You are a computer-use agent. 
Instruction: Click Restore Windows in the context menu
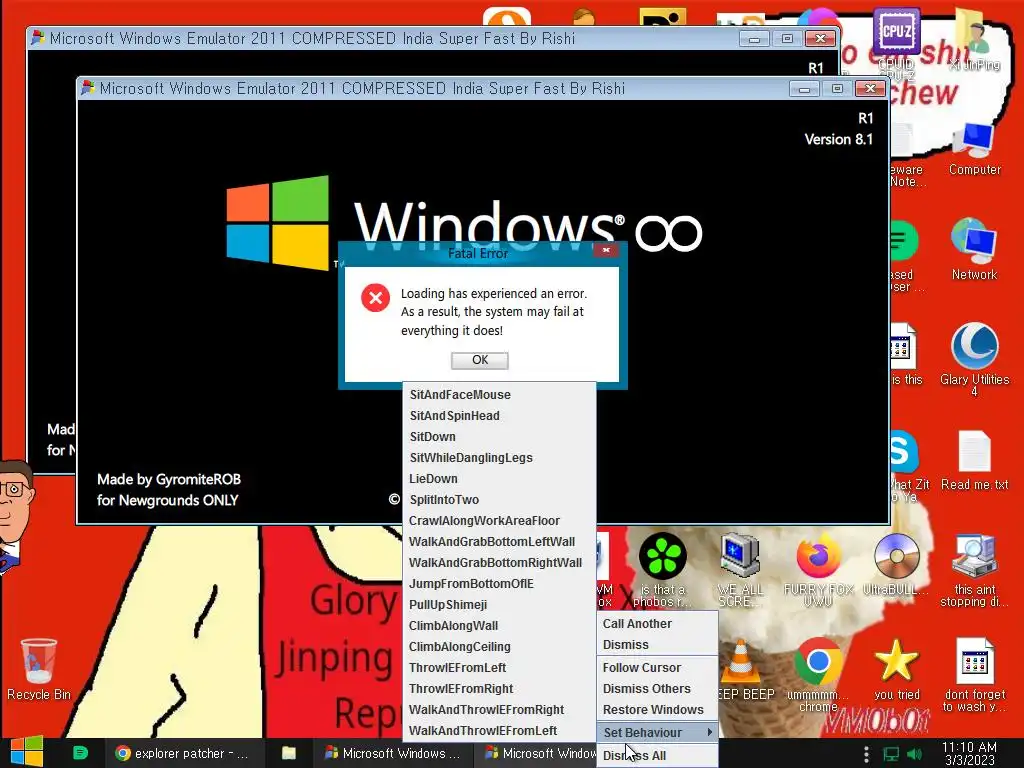pyautogui.click(x=657, y=709)
